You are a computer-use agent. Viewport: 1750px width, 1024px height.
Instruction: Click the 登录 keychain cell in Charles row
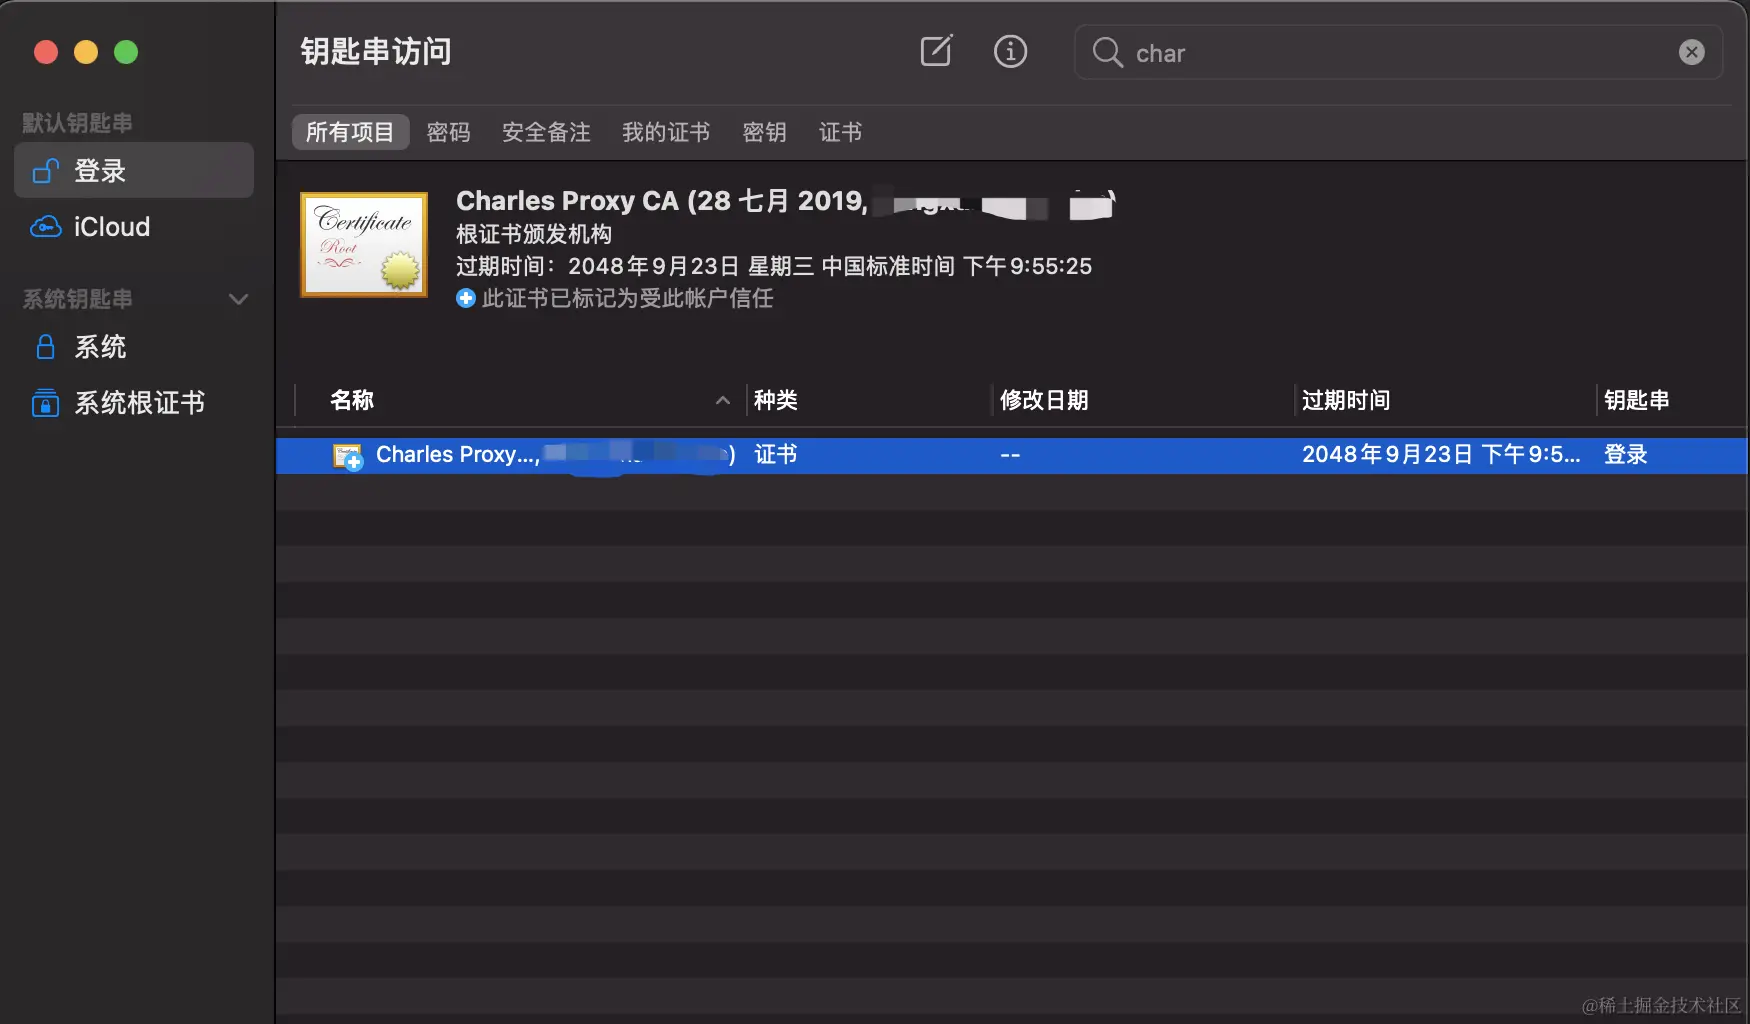(x=1626, y=455)
